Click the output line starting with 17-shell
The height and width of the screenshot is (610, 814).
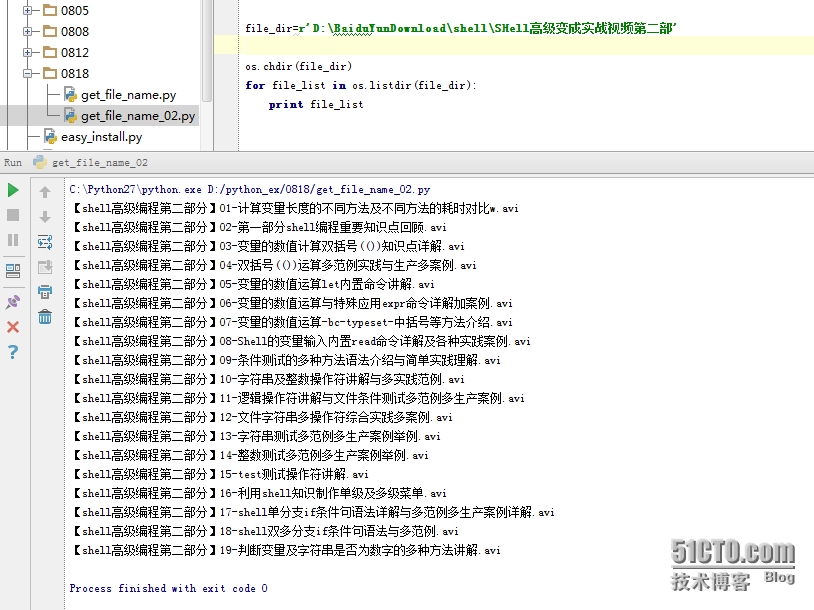(x=312, y=512)
